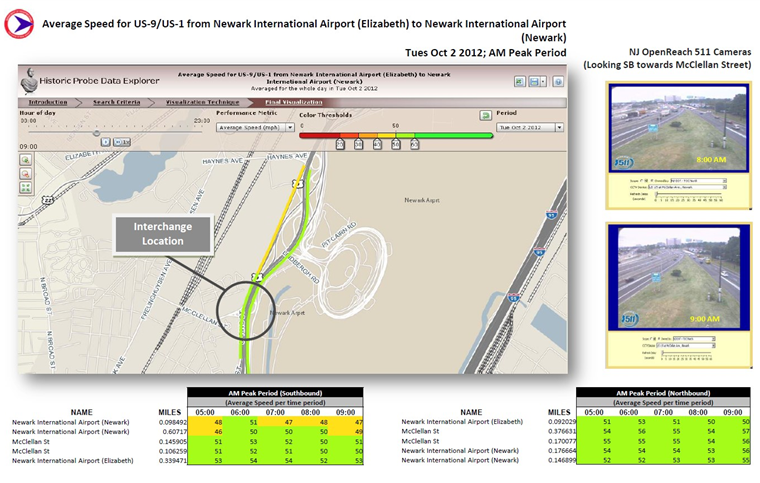Click the save disk icon
The width and height of the screenshot is (760, 483).
point(536,81)
